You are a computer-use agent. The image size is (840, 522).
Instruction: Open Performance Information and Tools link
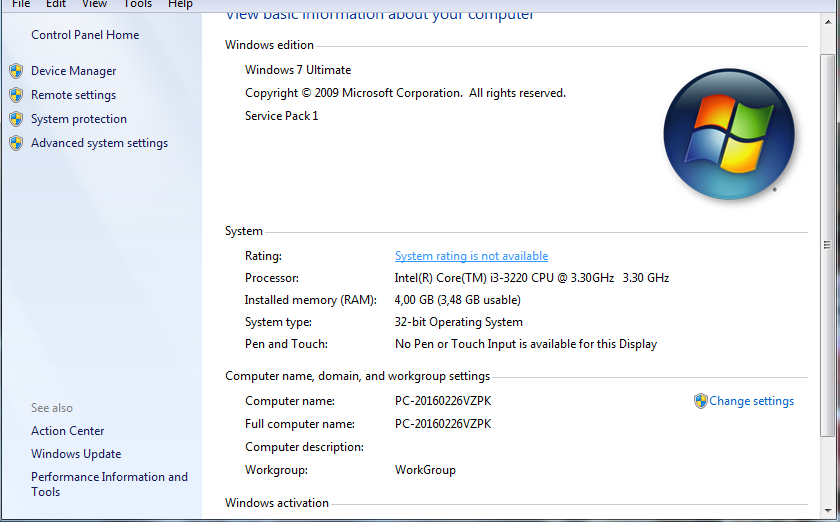tap(109, 484)
